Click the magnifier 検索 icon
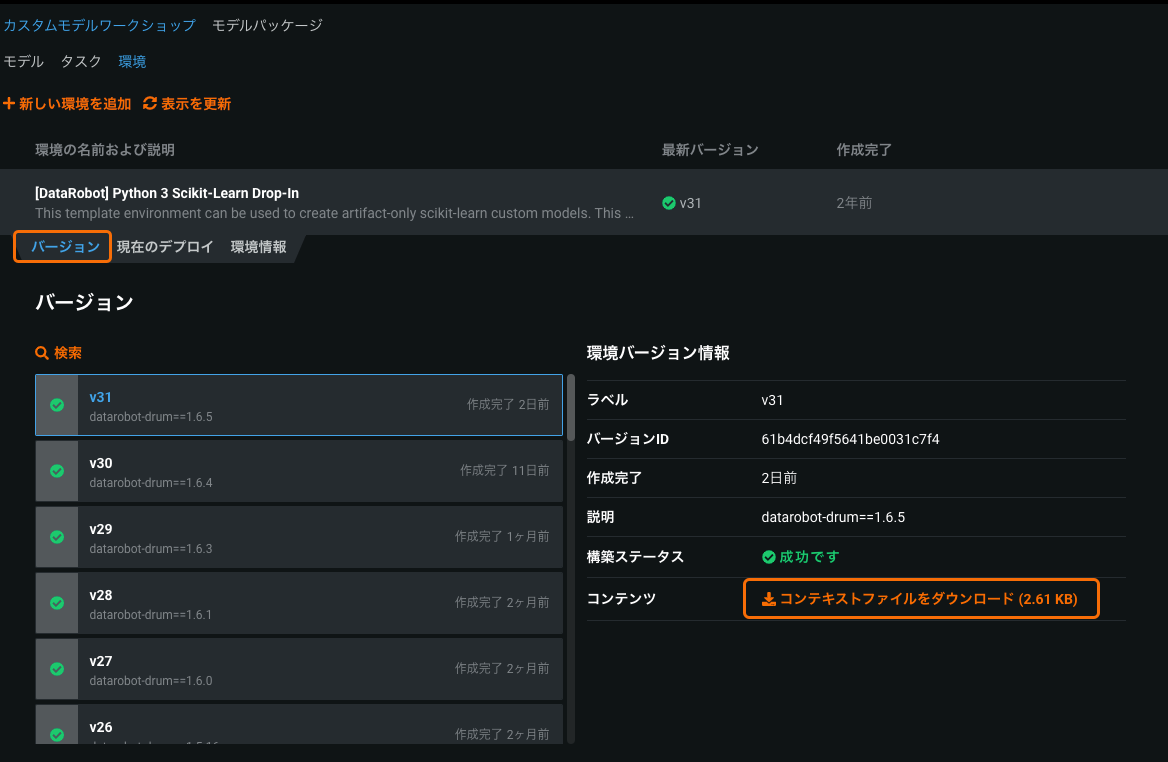The width and height of the screenshot is (1168, 762). pyautogui.click(x=42, y=353)
